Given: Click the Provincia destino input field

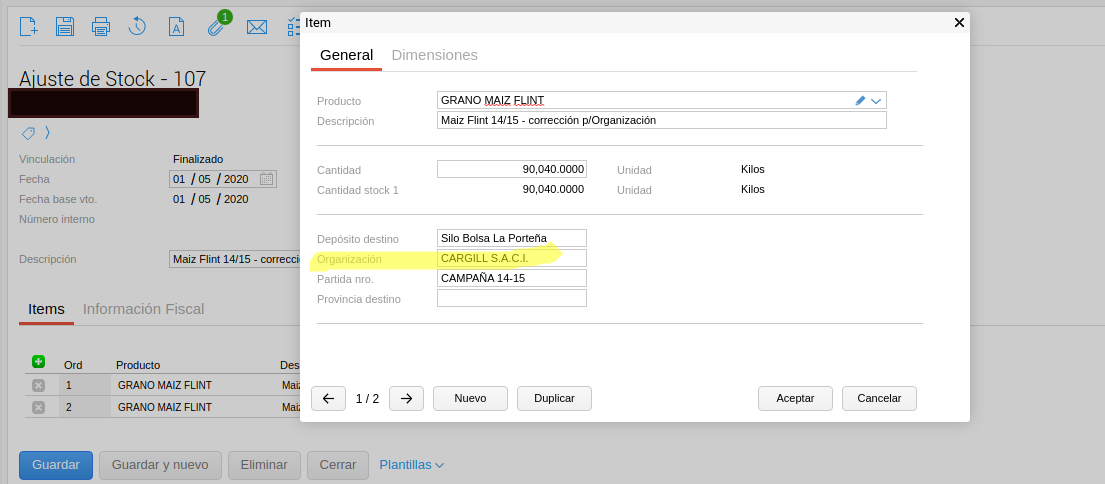Looking at the screenshot, I should point(511,298).
